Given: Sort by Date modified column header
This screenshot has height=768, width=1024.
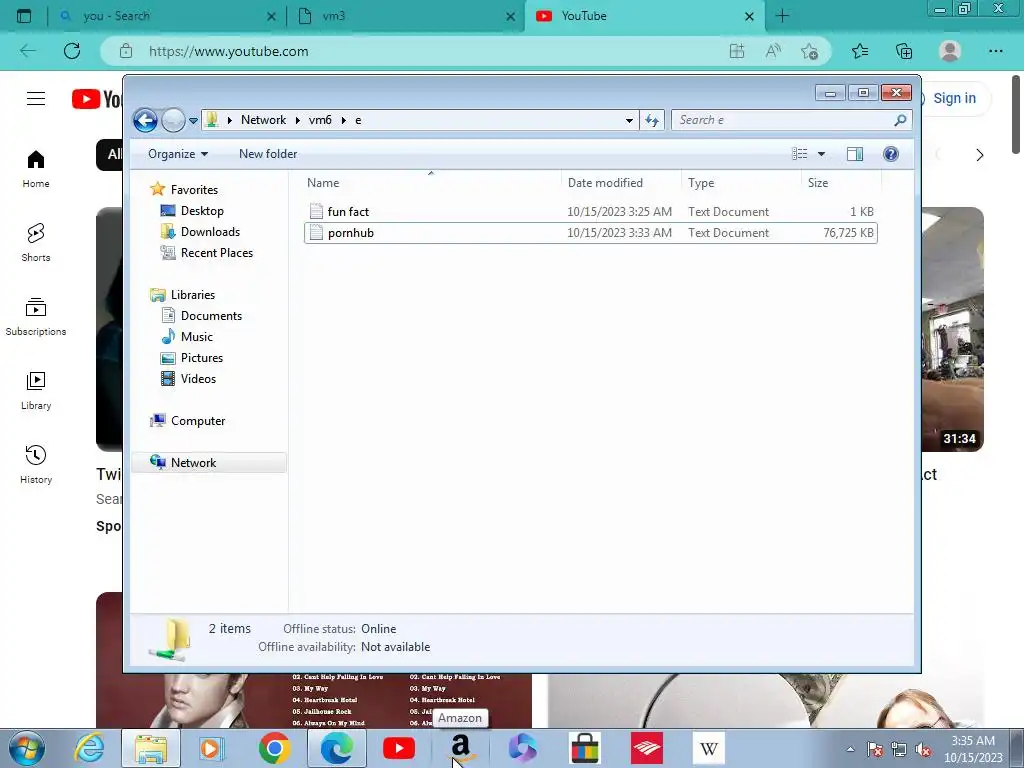Looking at the screenshot, I should (x=621, y=183).
